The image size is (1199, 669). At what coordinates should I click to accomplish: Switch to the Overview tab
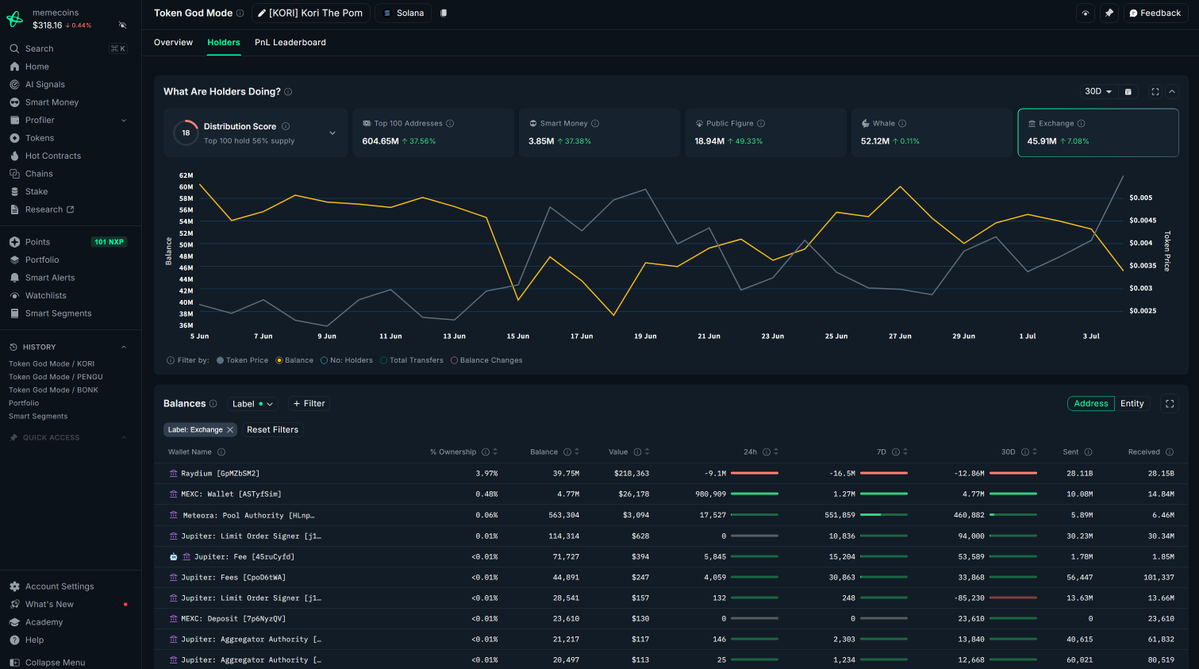[173, 42]
